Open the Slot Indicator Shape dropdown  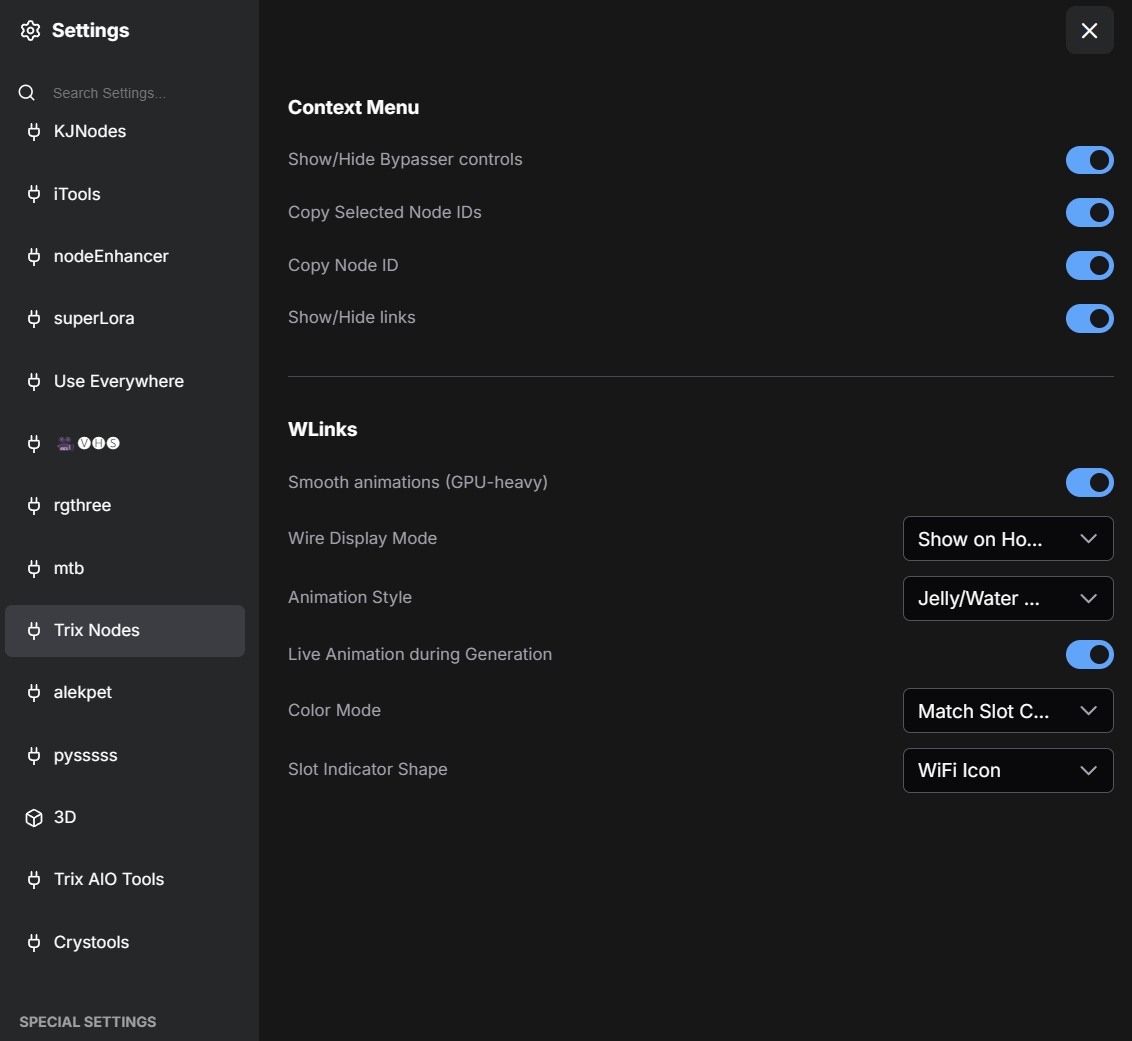coord(1008,770)
